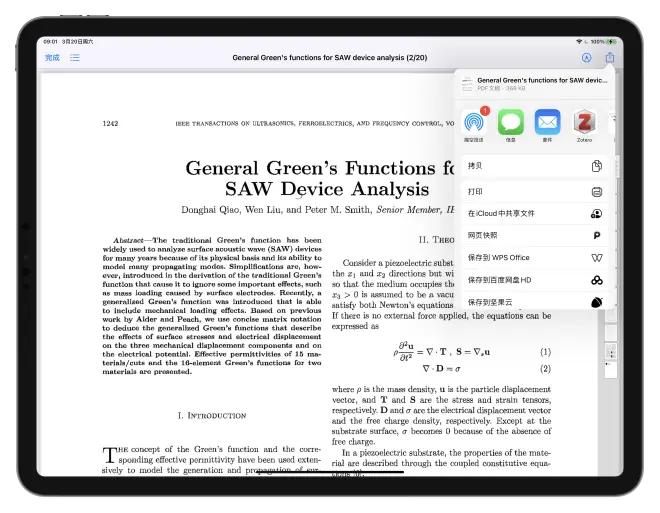Click the 'I. Introduction' heading
Screen dimensions: 660x513
coord(212,416)
